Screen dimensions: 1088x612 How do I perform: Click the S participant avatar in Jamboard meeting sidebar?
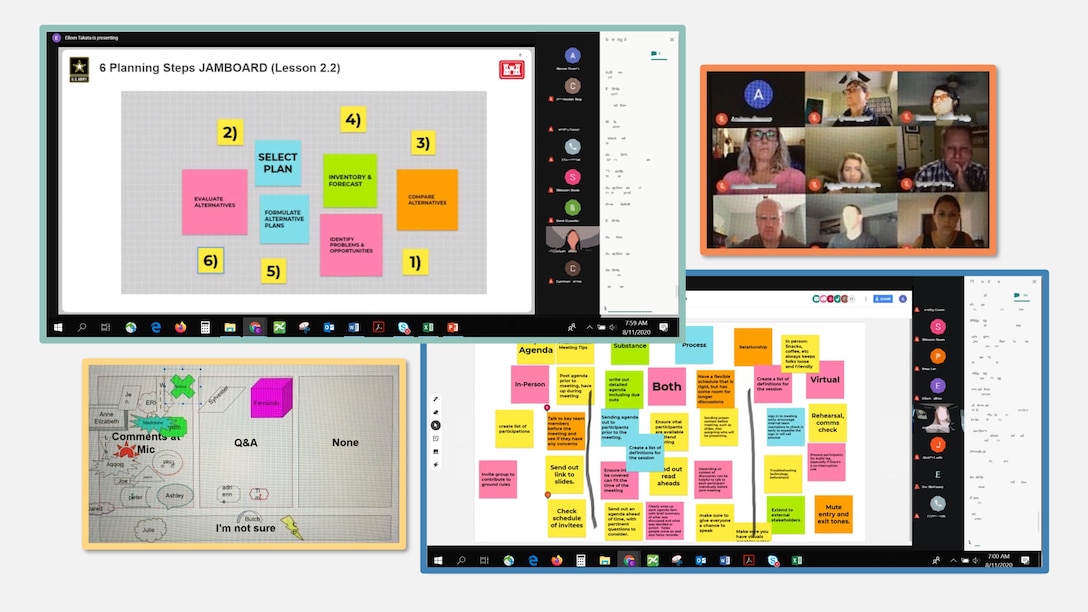click(x=937, y=327)
